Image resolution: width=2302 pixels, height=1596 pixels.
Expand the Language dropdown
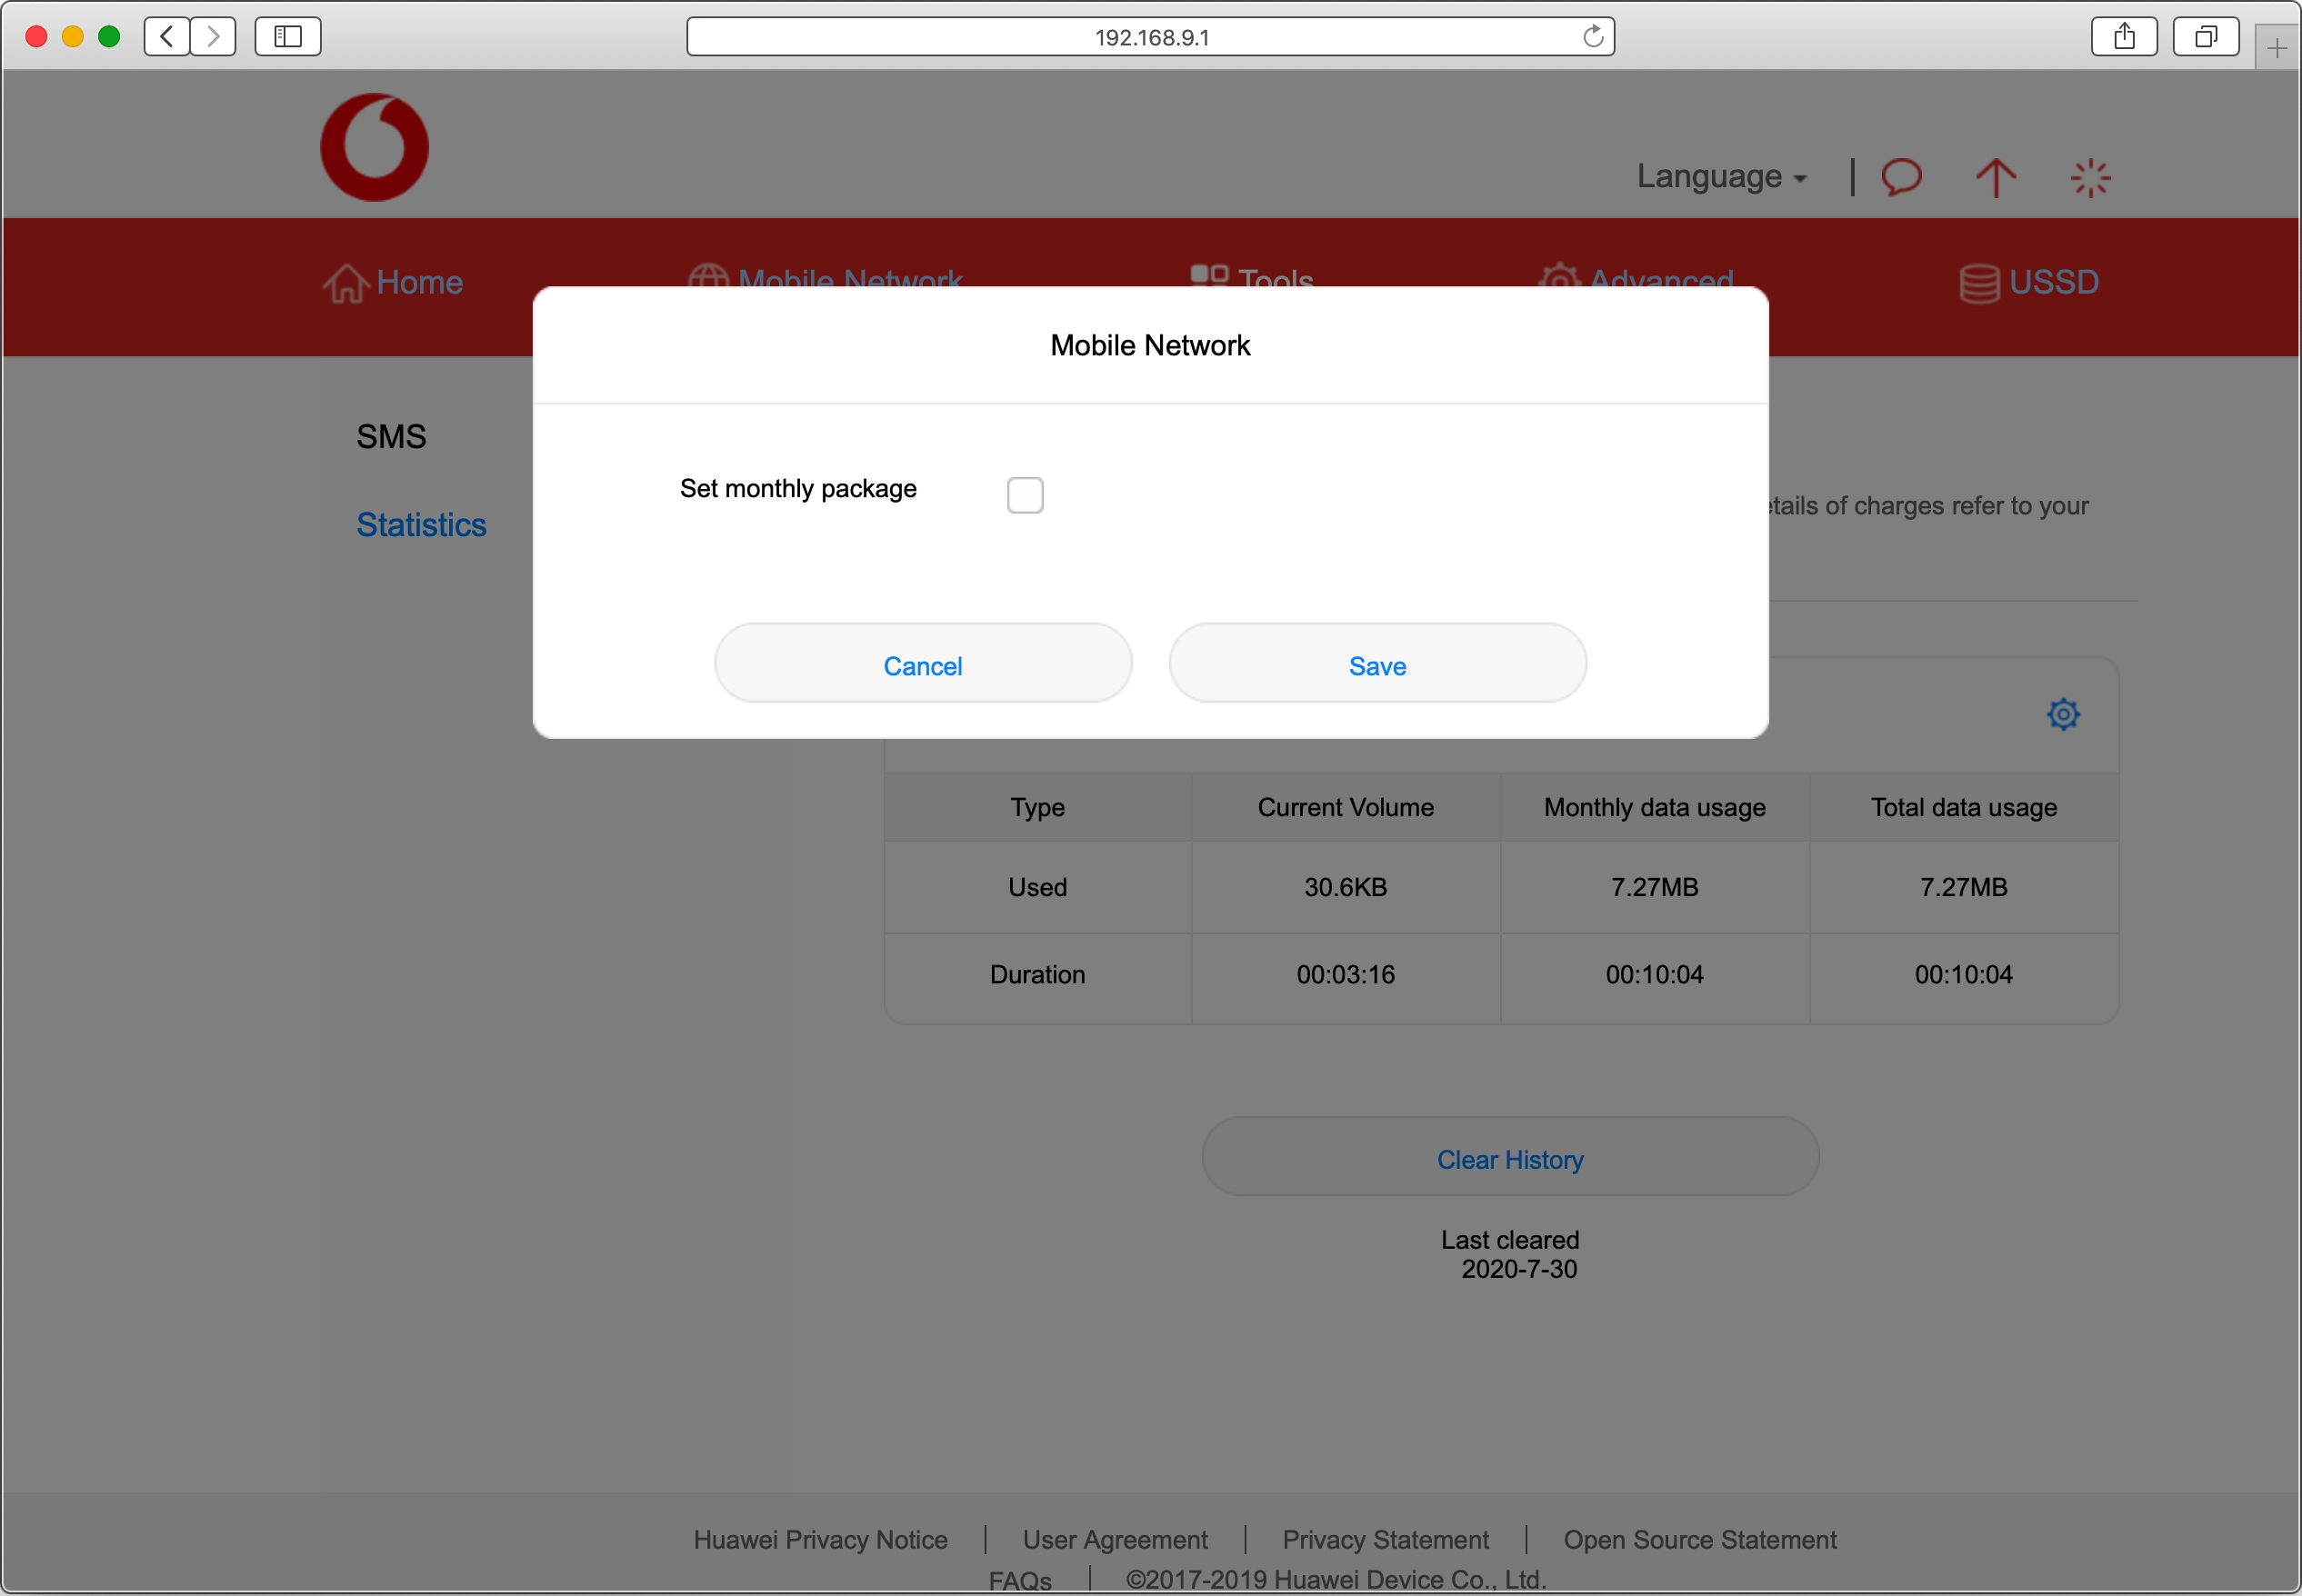[x=1720, y=177]
